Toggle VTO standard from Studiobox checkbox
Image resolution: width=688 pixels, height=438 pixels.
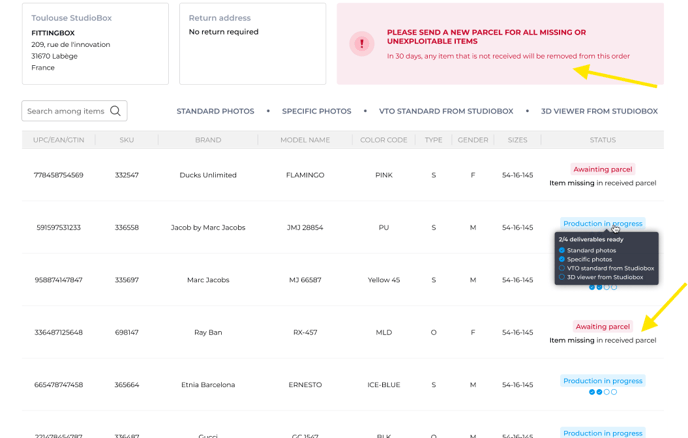[x=562, y=268]
